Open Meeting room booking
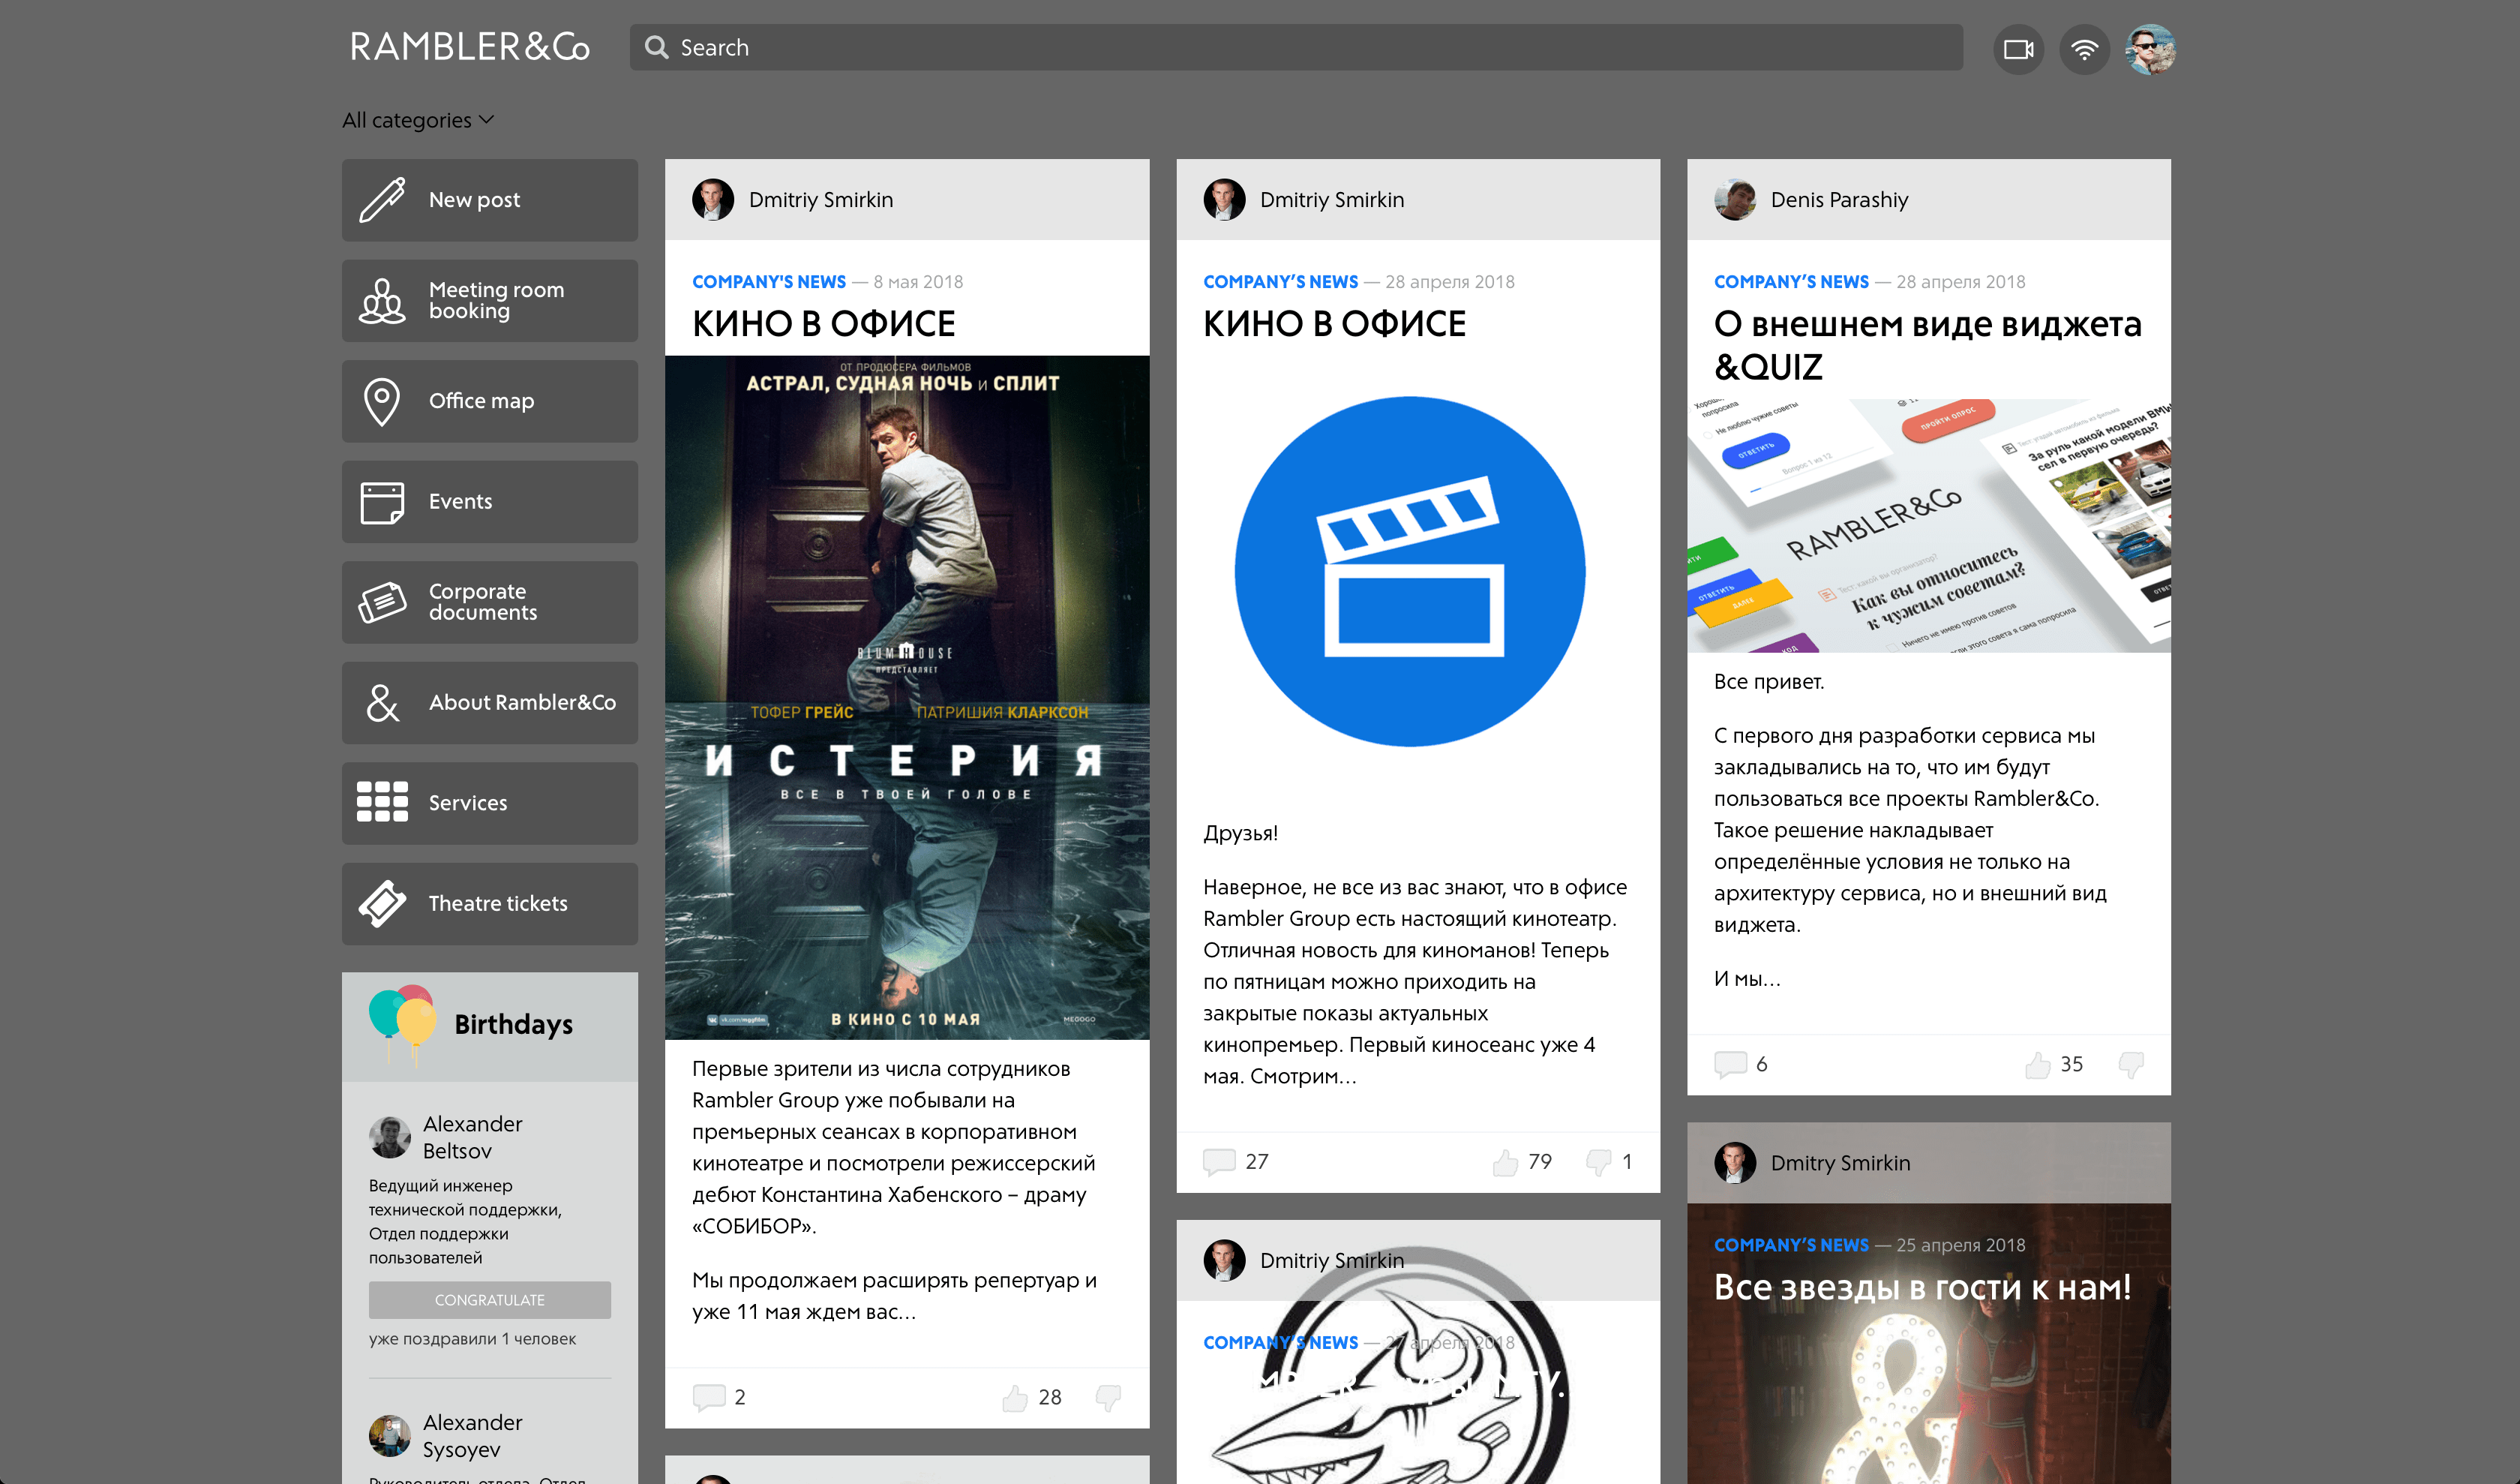This screenshot has height=1484, width=2520. pyautogui.click(x=490, y=300)
